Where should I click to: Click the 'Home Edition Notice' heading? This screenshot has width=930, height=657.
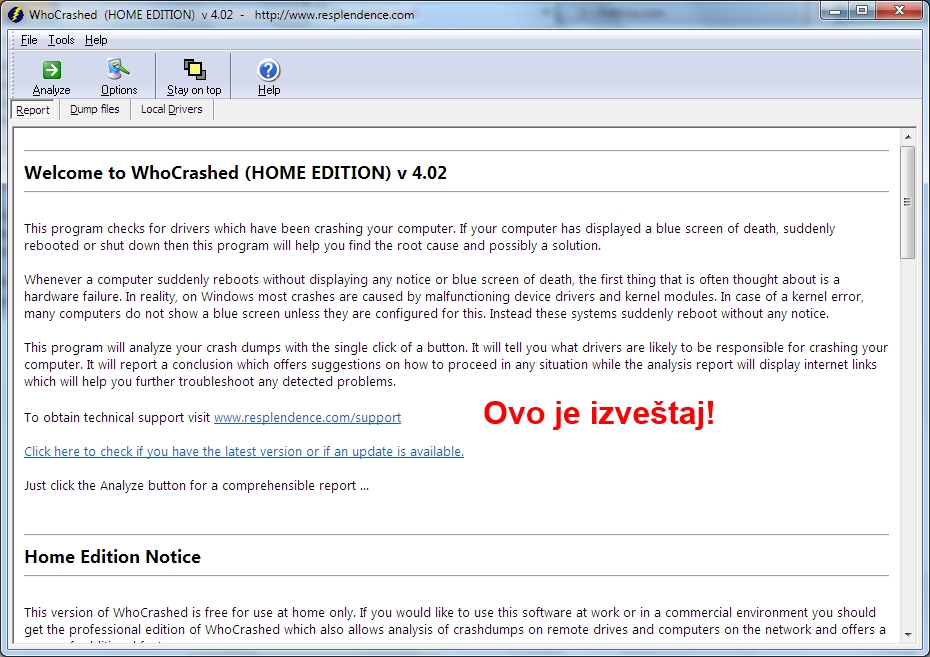tap(113, 557)
